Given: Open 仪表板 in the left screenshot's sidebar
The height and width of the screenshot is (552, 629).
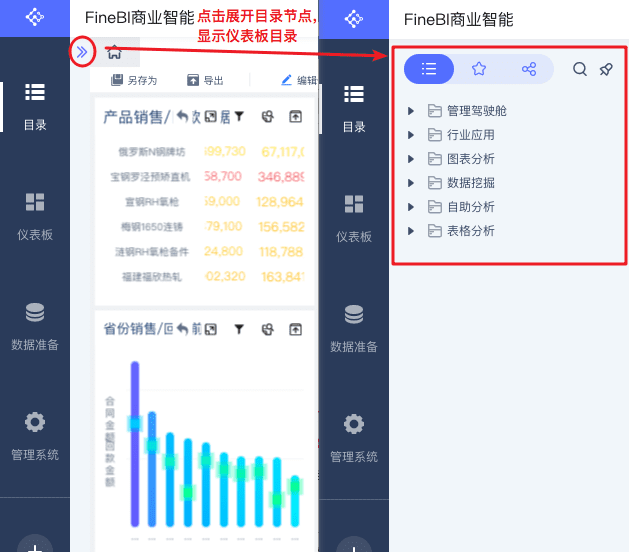Looking at the screenshot, I should (x=35, y=217).
